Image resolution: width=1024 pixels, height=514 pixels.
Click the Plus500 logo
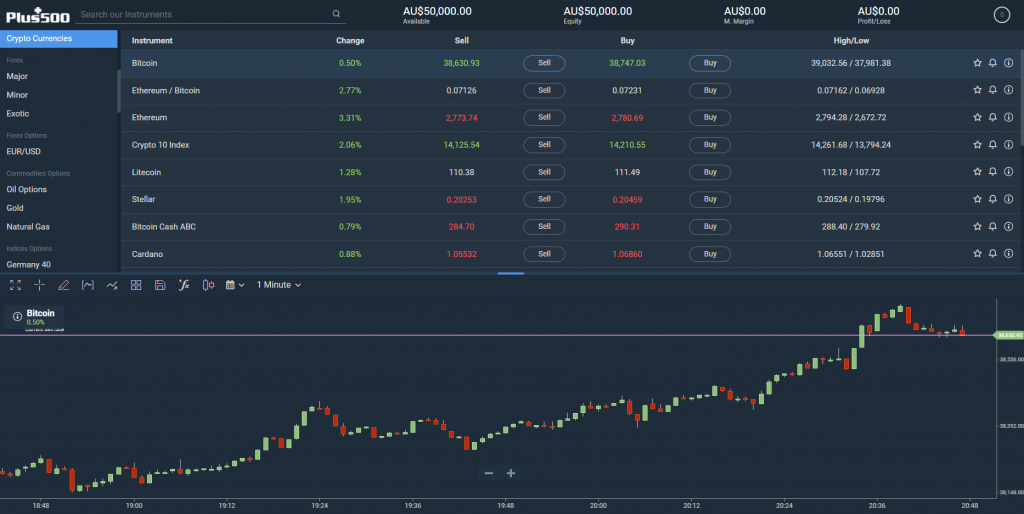pos(38,14)
